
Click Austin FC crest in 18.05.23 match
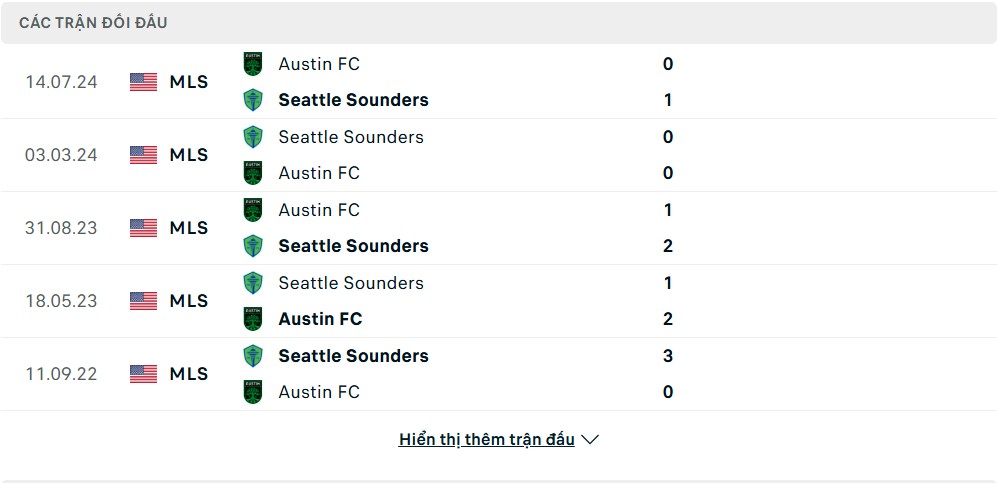tap(253, 319)
